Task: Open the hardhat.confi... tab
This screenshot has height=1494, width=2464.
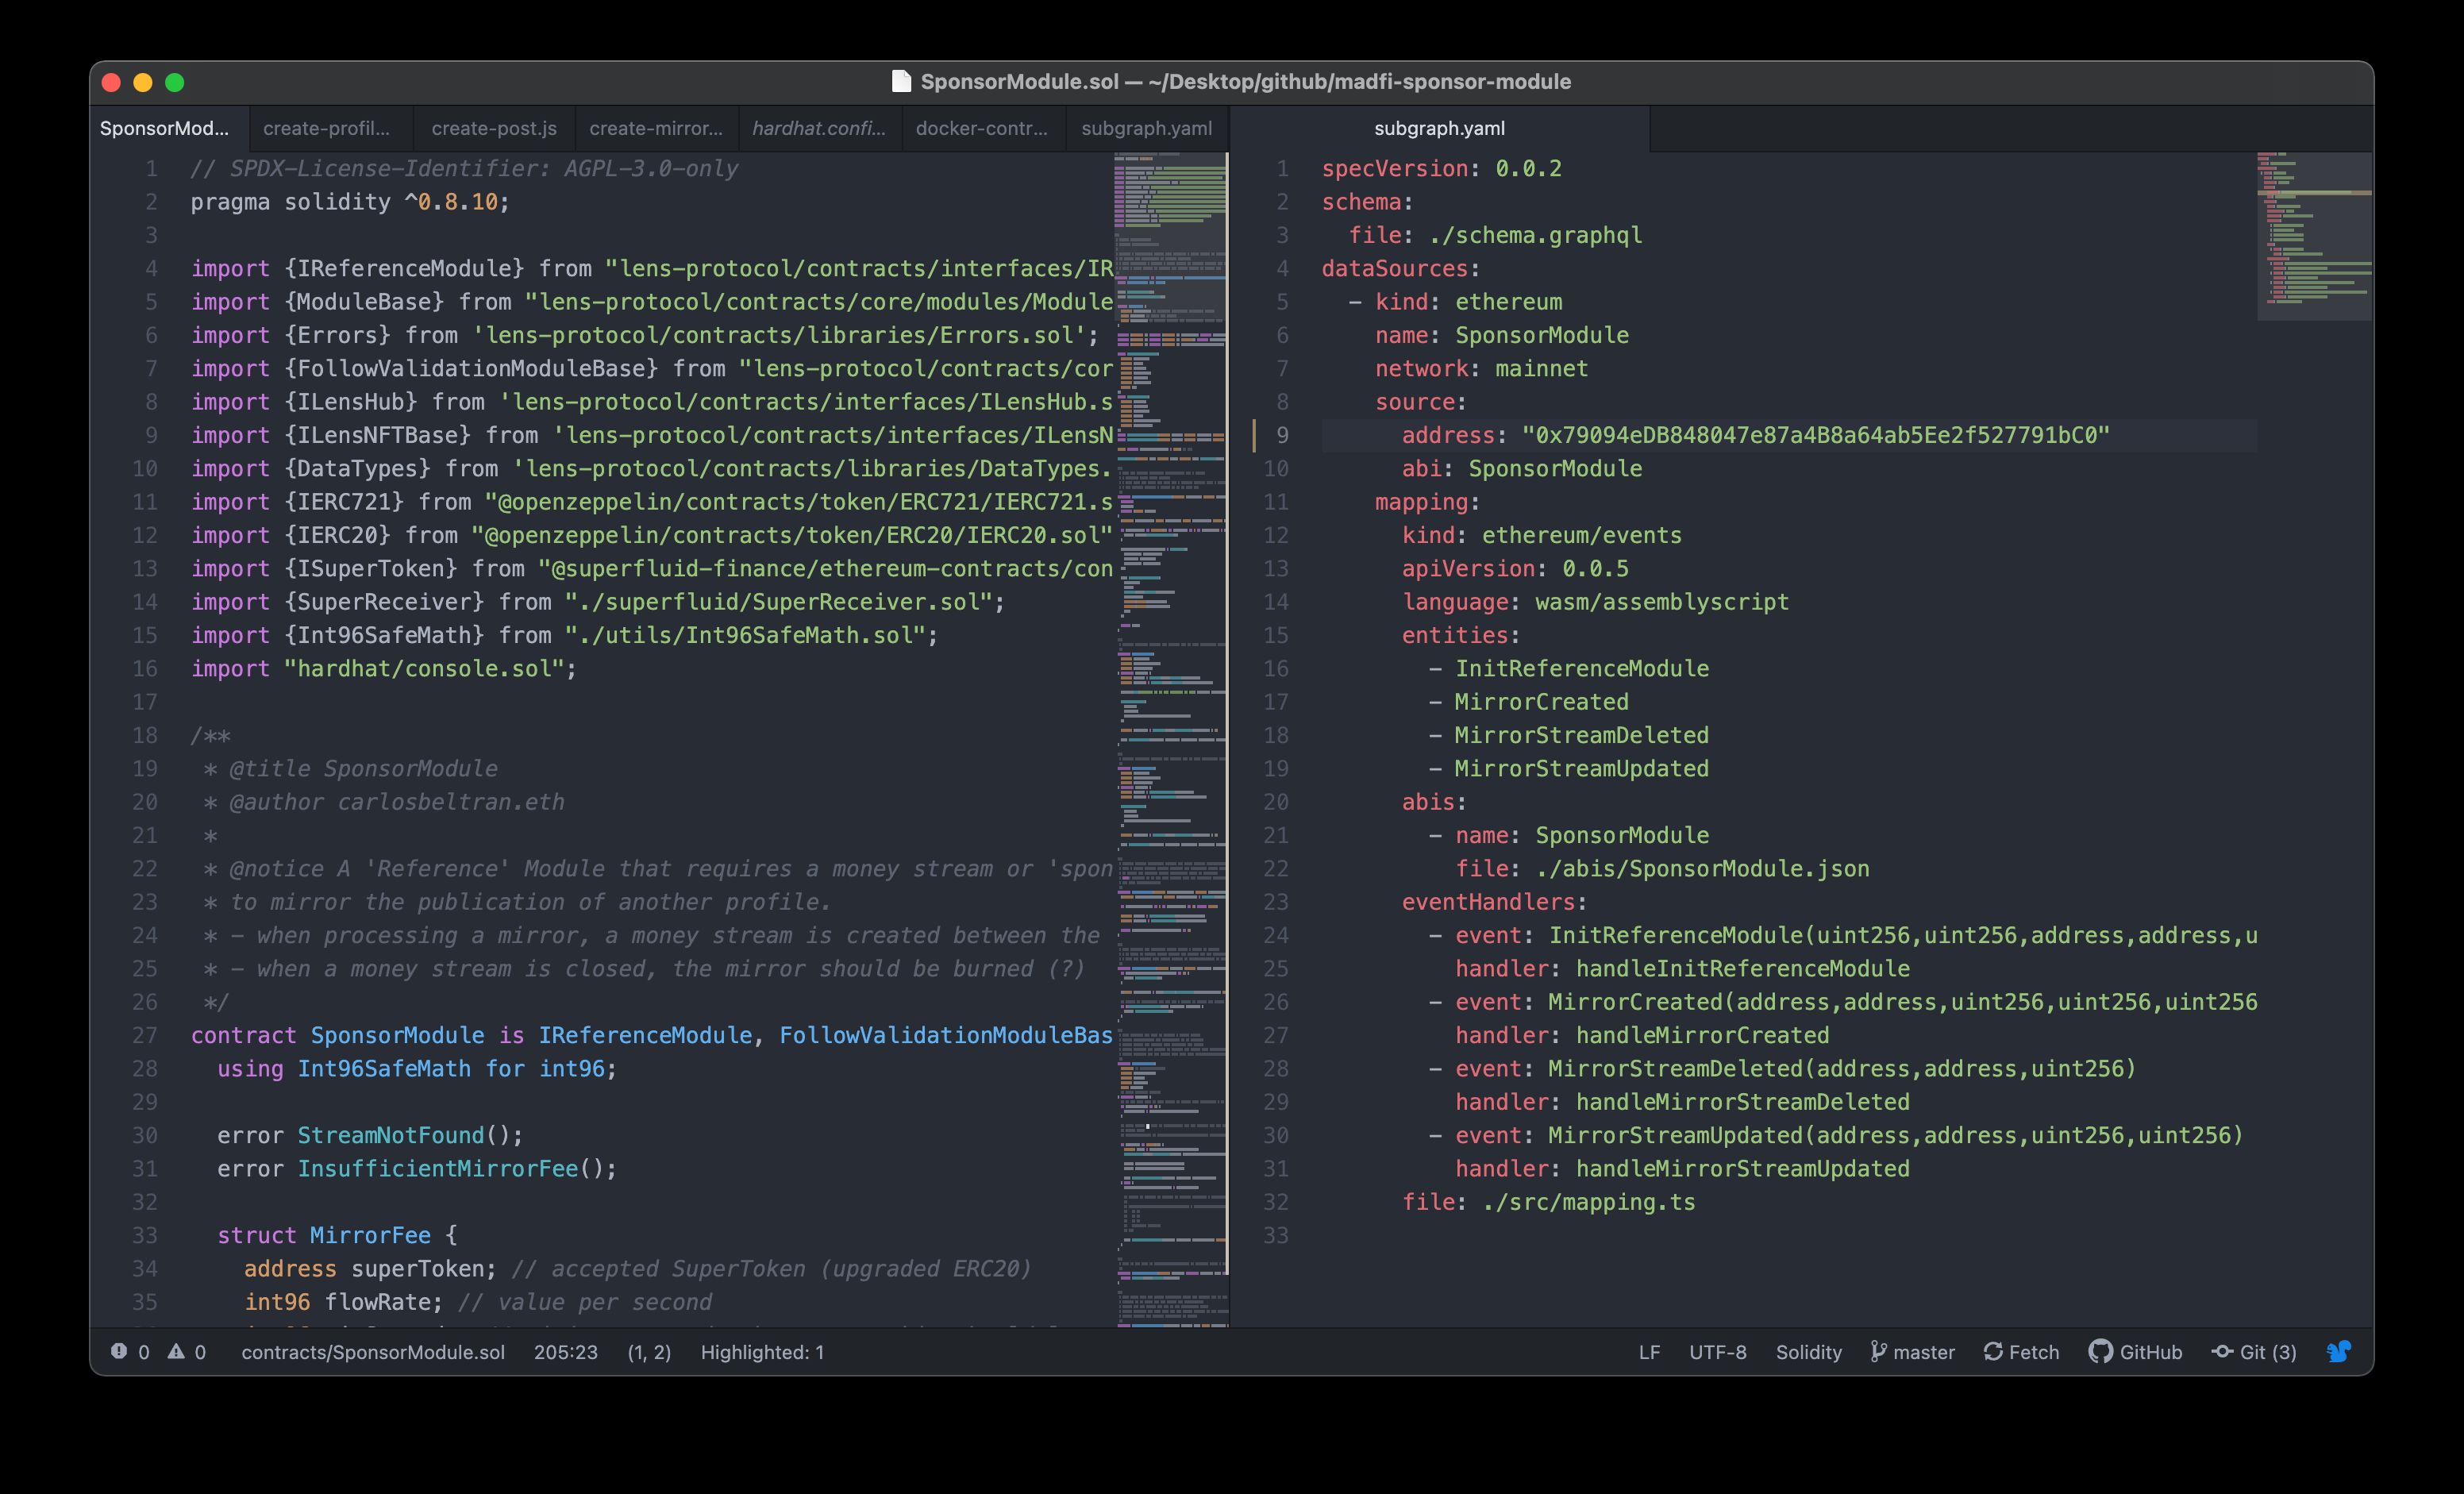Action: click(819, 128)
